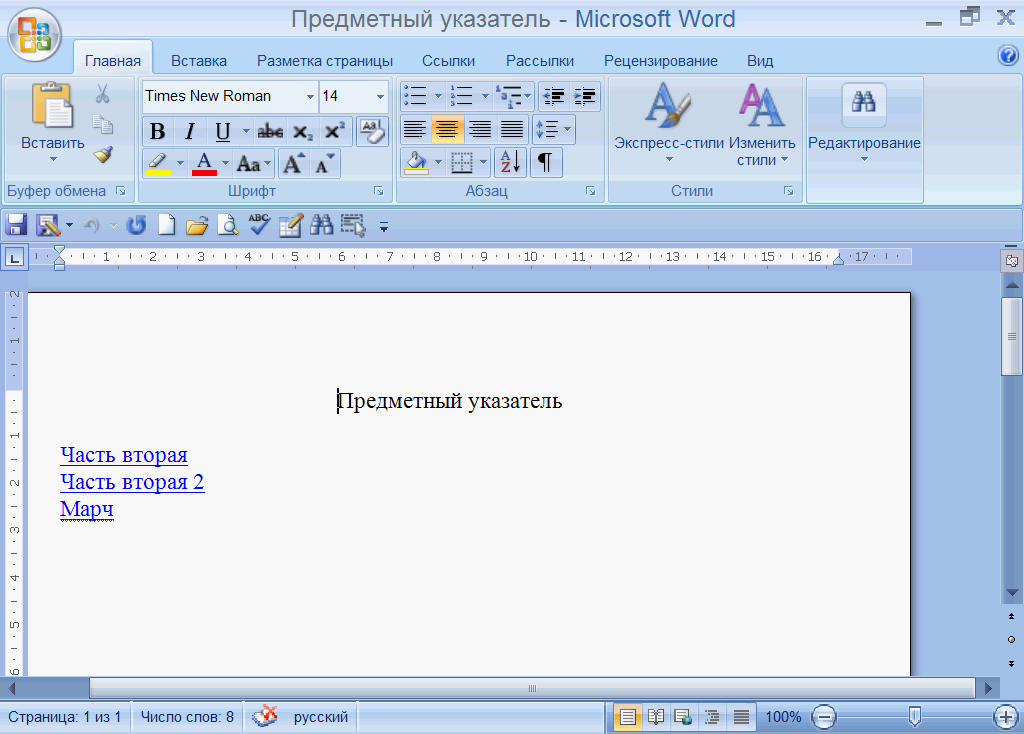The image size is (1024, 734).
Task: Switch to the Вставка tab
Action: (199, 61)
